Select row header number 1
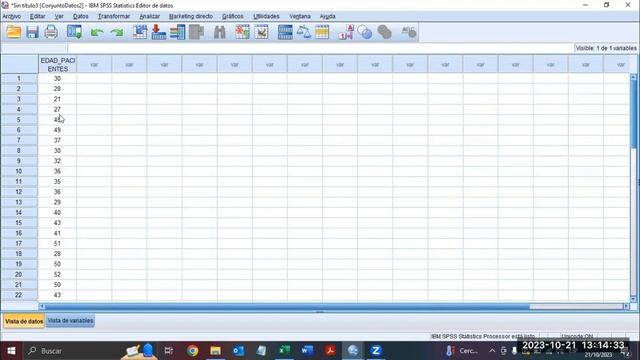Image resolution: width=640 pixels, height=360 pixels. (x=19, y=78)
